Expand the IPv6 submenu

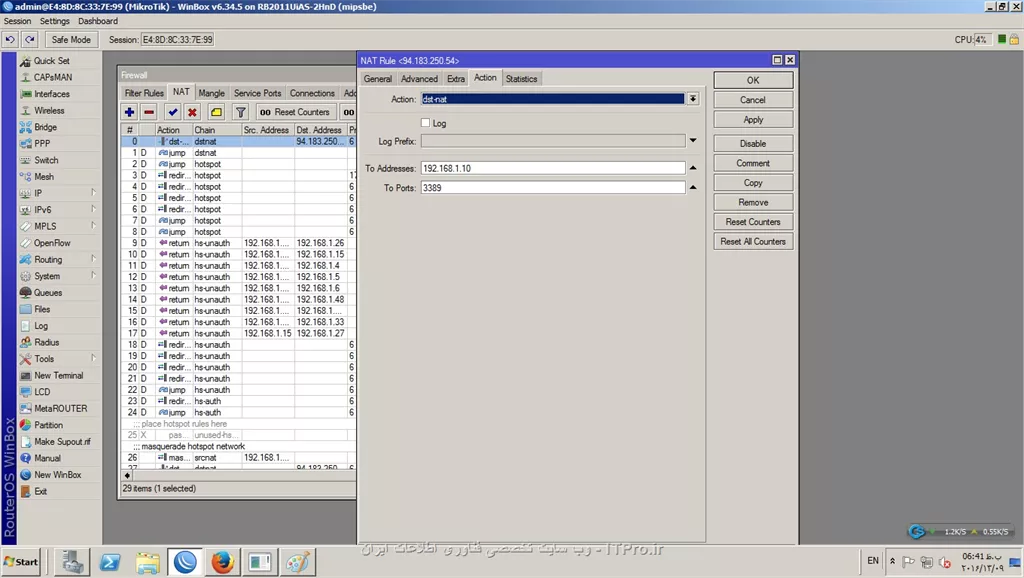[x=93, y=210]
